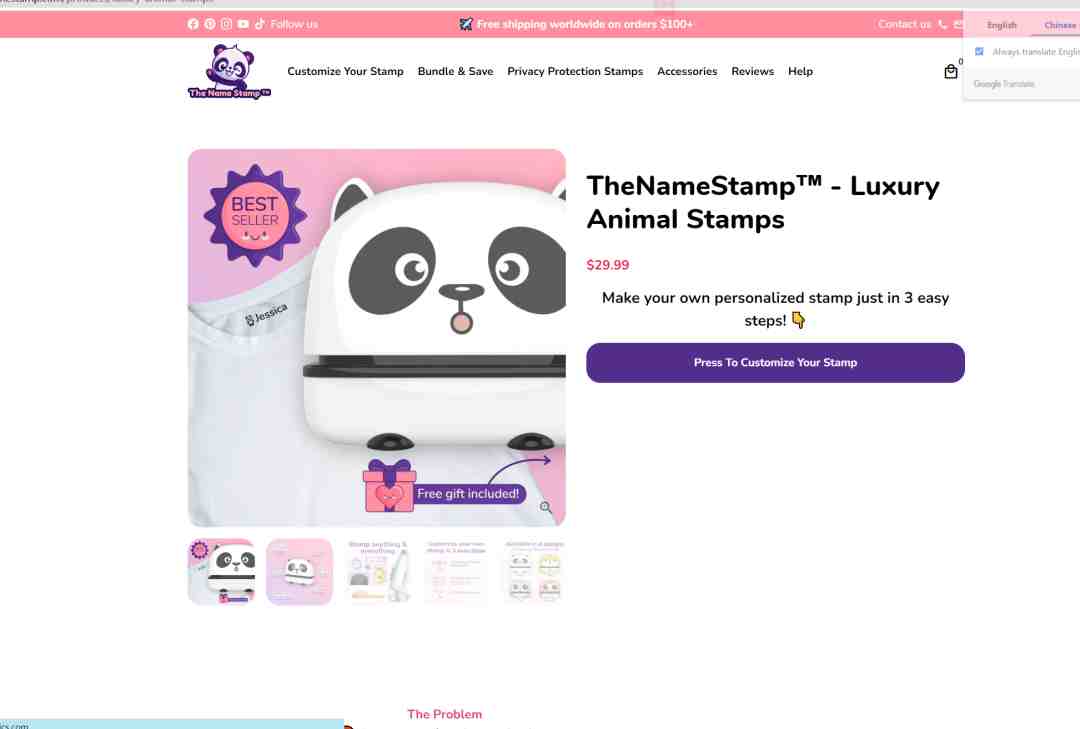Screen dimensions: 1080x729
Task: Go to the Reviews page
Action: [752, 72]
